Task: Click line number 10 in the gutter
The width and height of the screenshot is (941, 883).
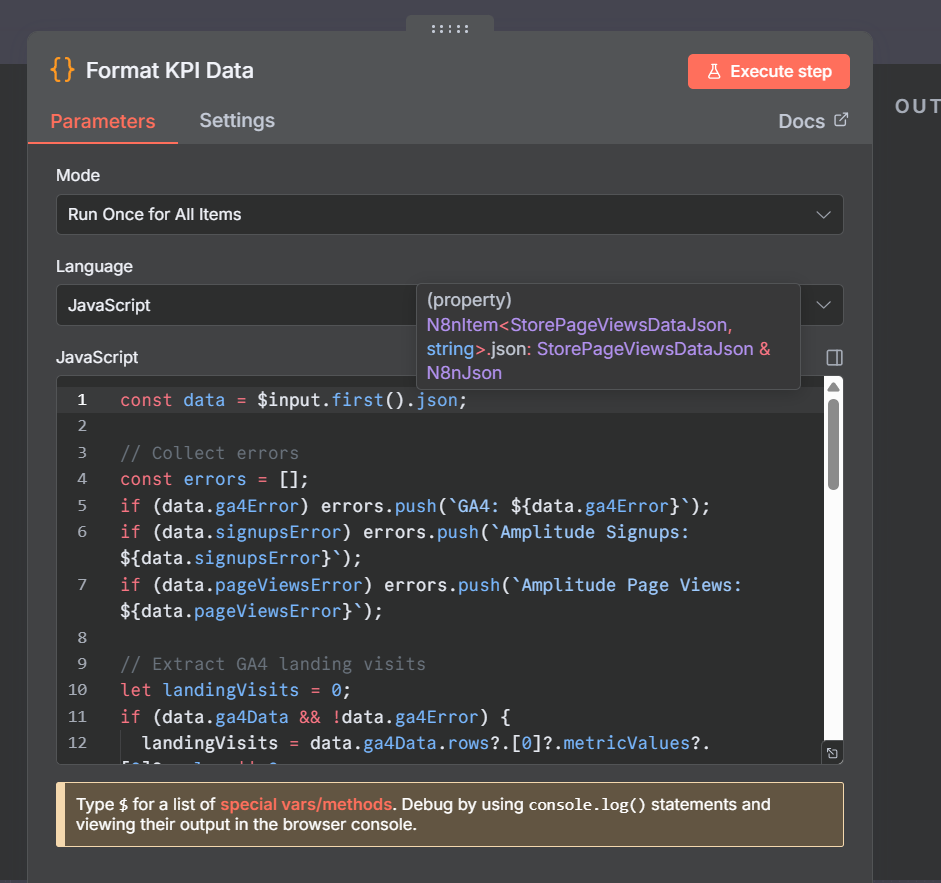Action: point(77,690)
